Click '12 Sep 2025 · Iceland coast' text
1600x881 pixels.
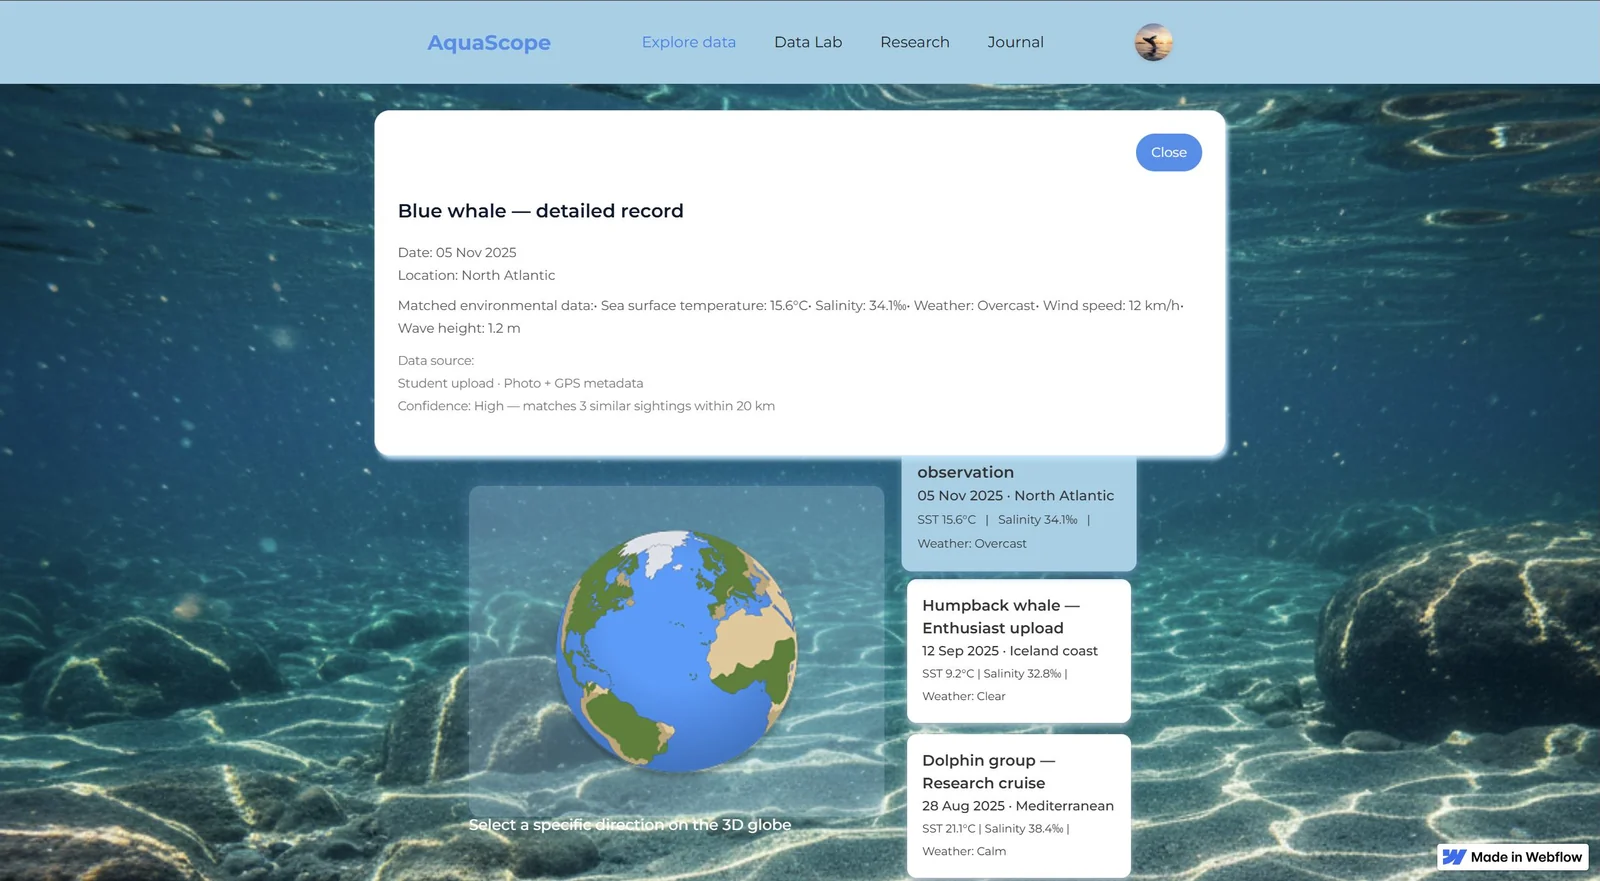[1010, 651]
